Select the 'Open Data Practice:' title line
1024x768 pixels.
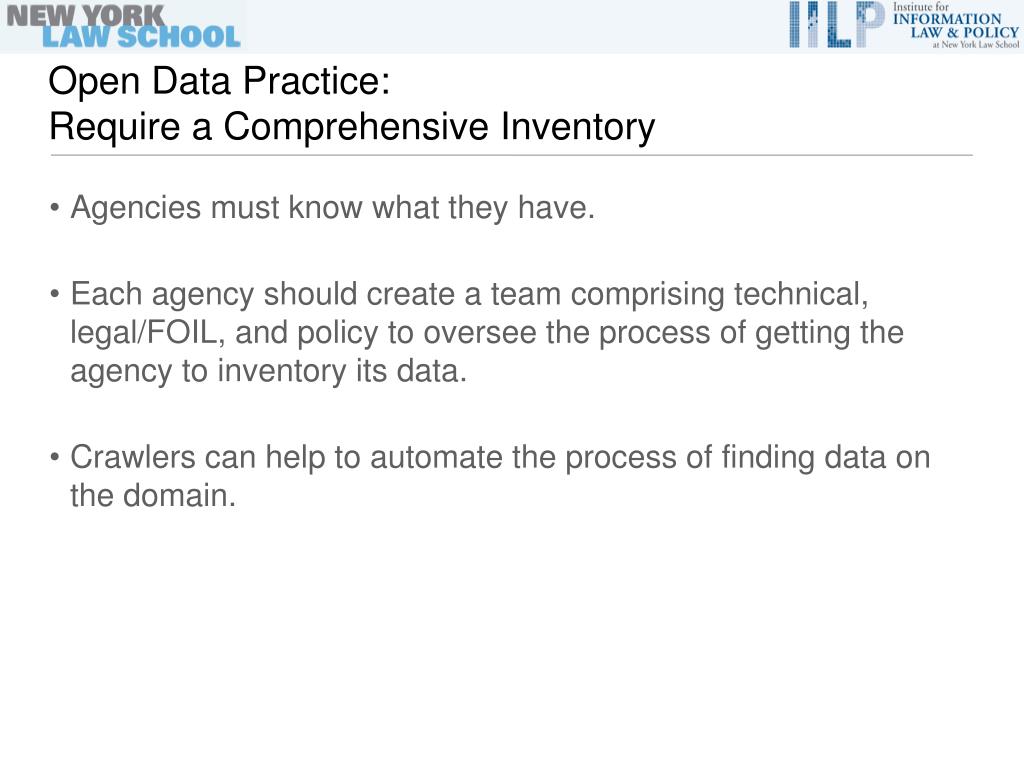pos(219,82)
